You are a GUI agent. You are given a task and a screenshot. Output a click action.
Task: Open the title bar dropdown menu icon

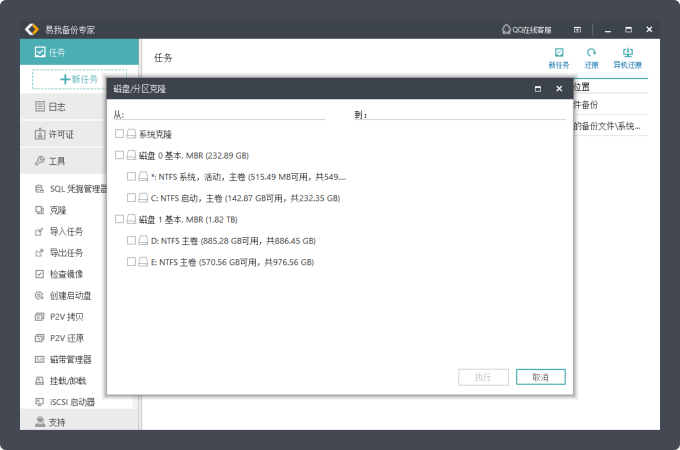click(x=577, y=30)
